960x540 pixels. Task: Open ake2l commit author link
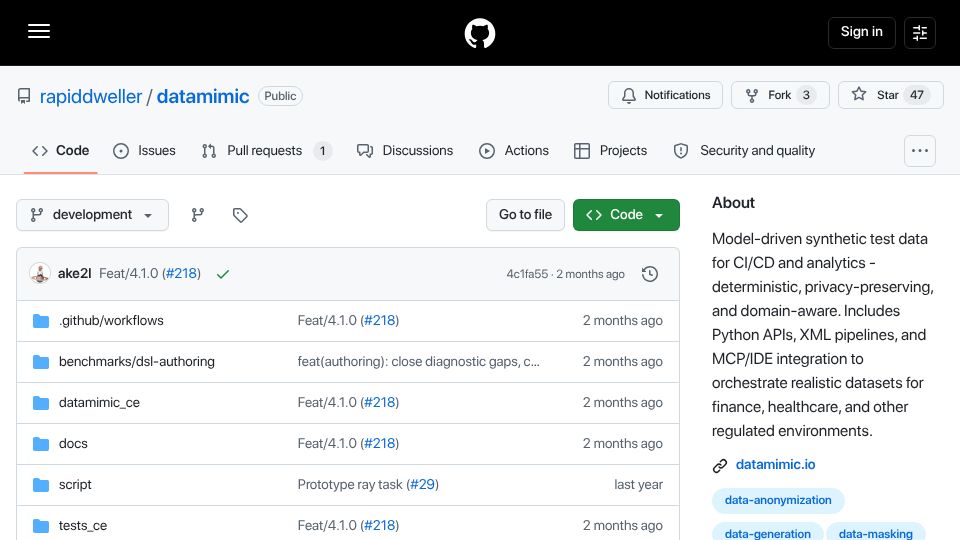75,274
